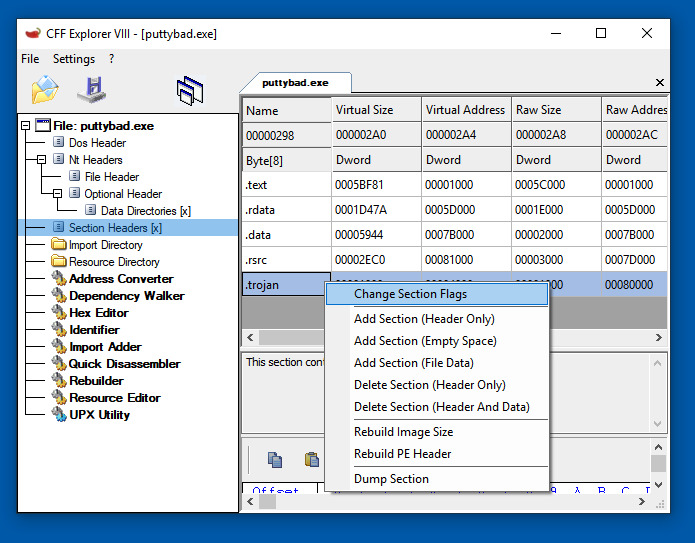Click the cascading windows icon in toolbar
The height and width of the screenshot is (543, 695).
point(190,91)
